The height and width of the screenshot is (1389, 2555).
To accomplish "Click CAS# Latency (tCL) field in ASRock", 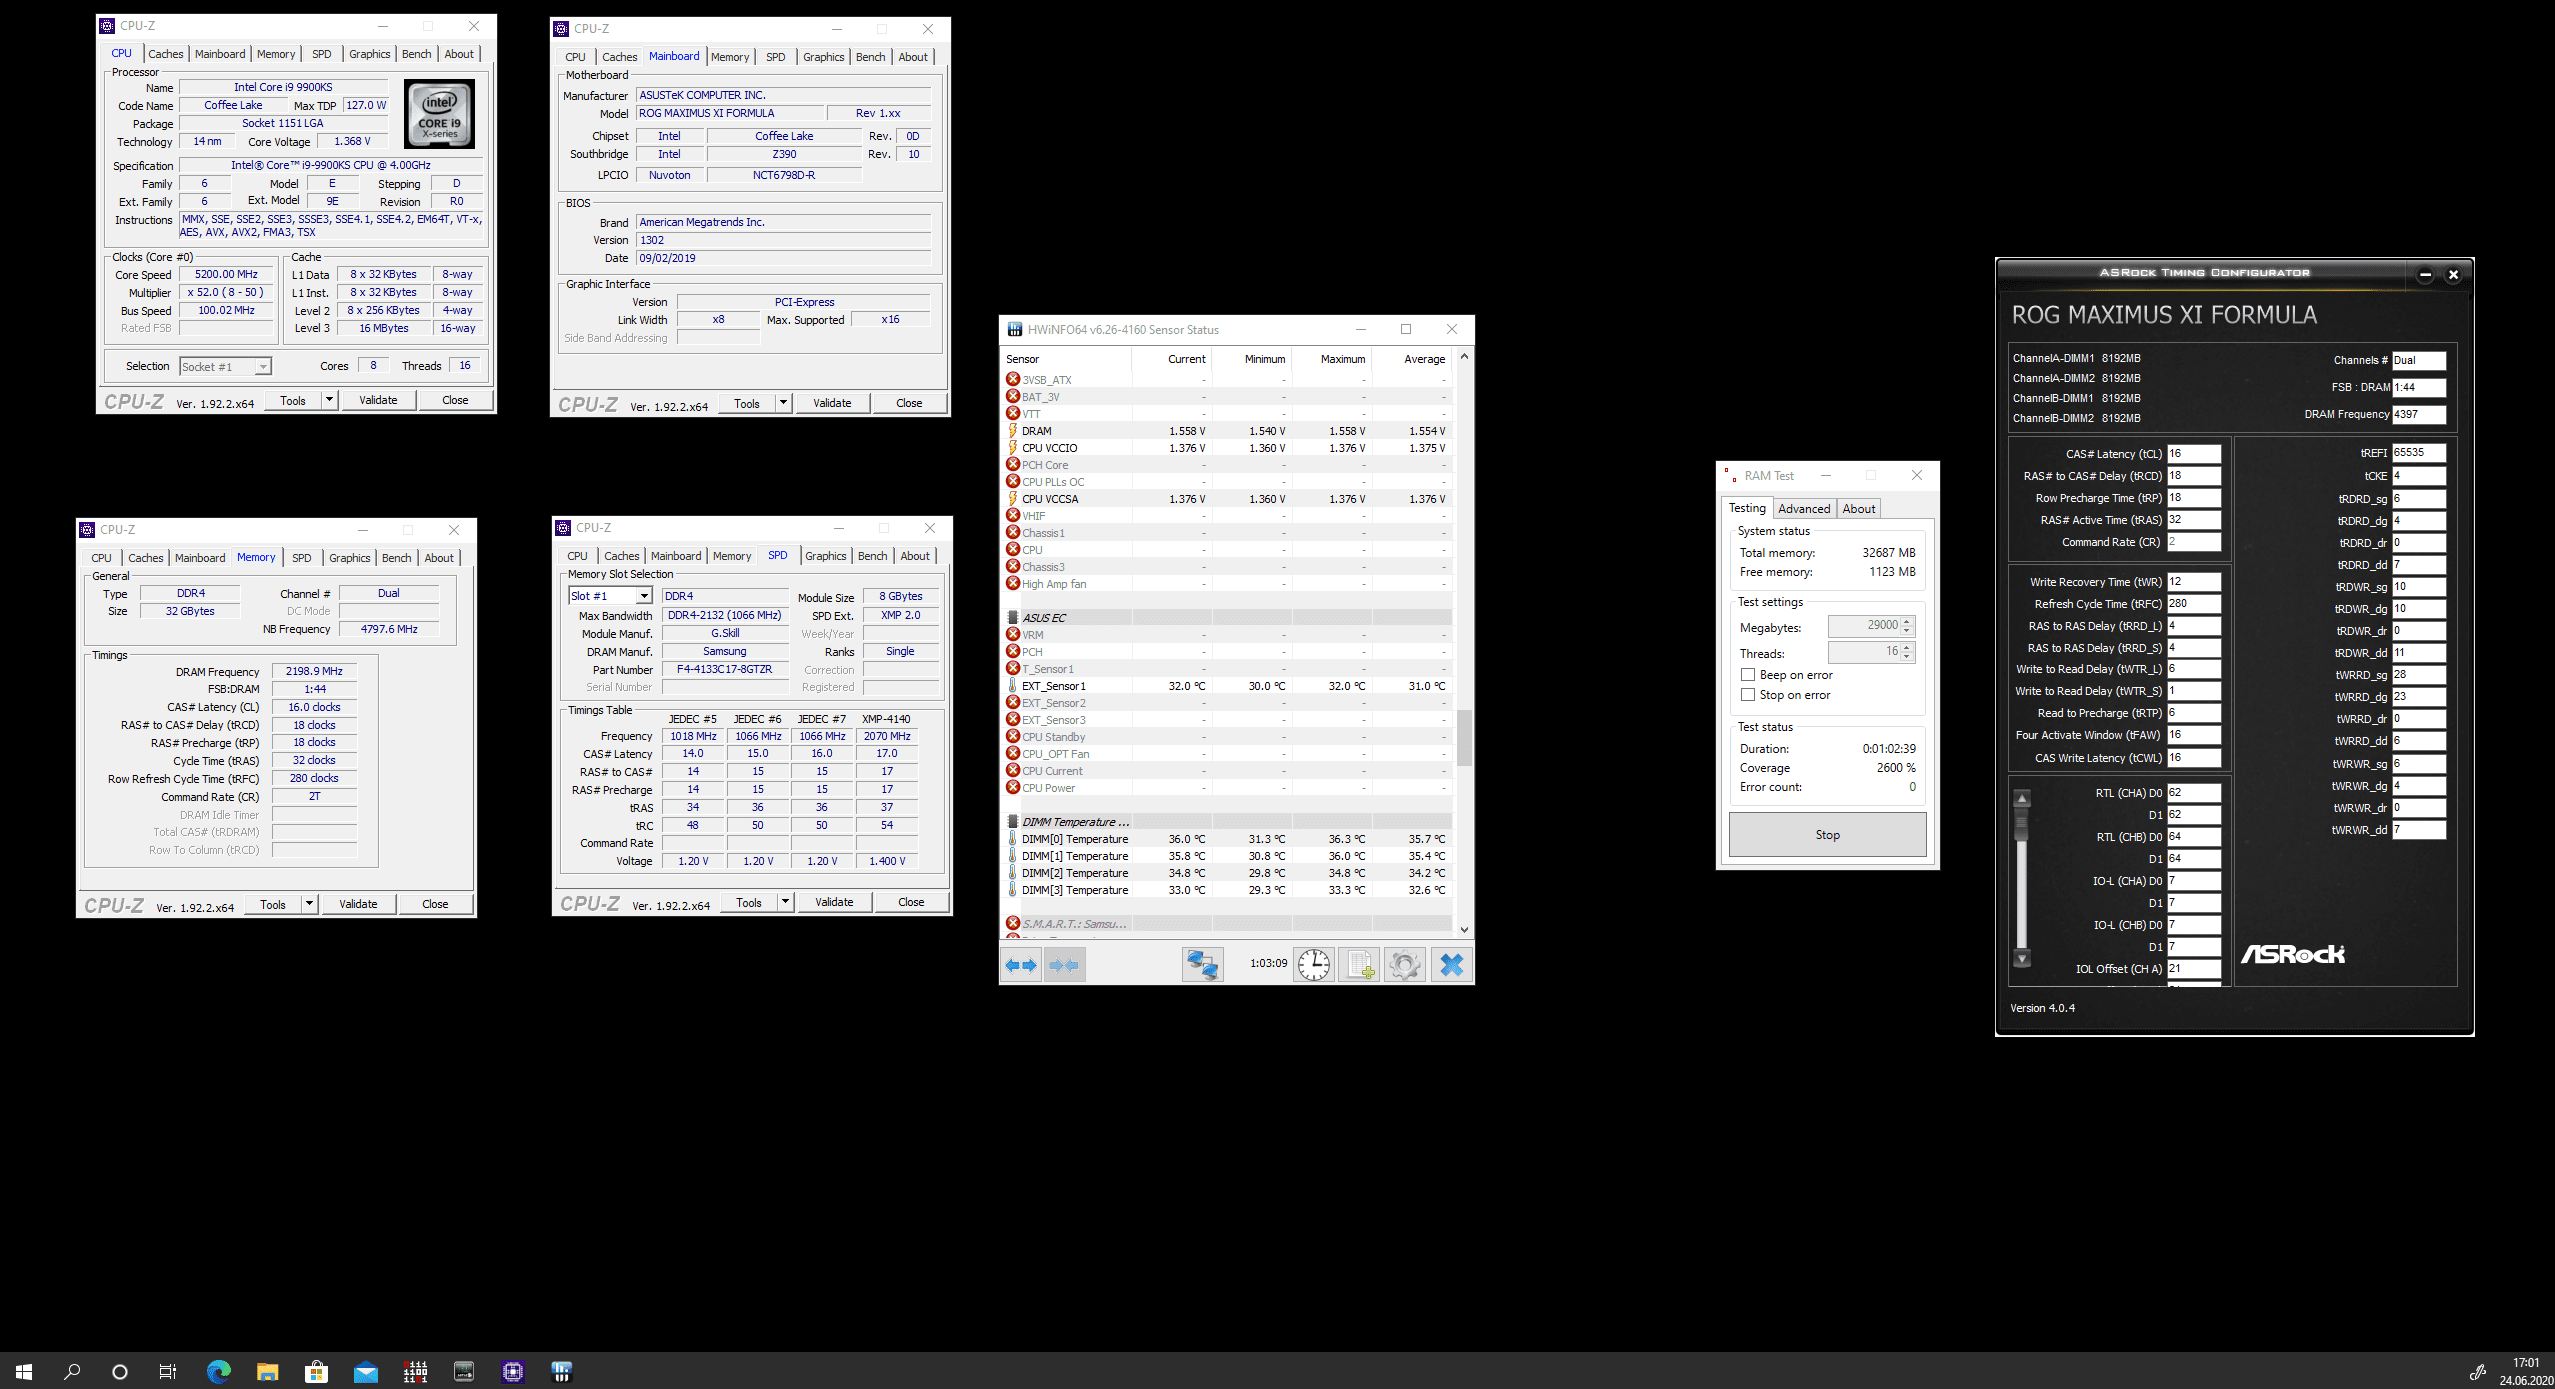I will (2194, 454).
